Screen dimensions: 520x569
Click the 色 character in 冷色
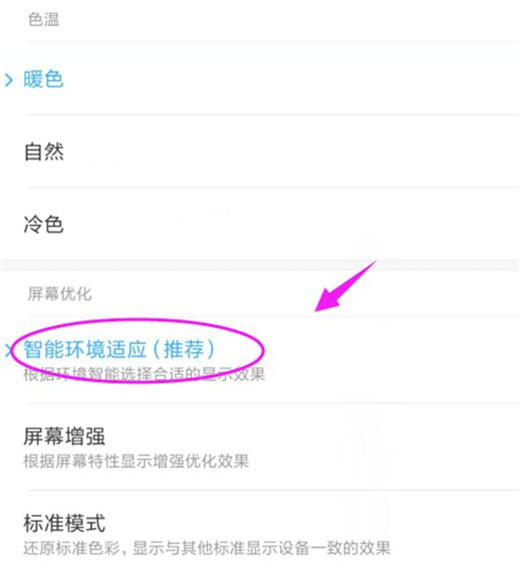54,224
